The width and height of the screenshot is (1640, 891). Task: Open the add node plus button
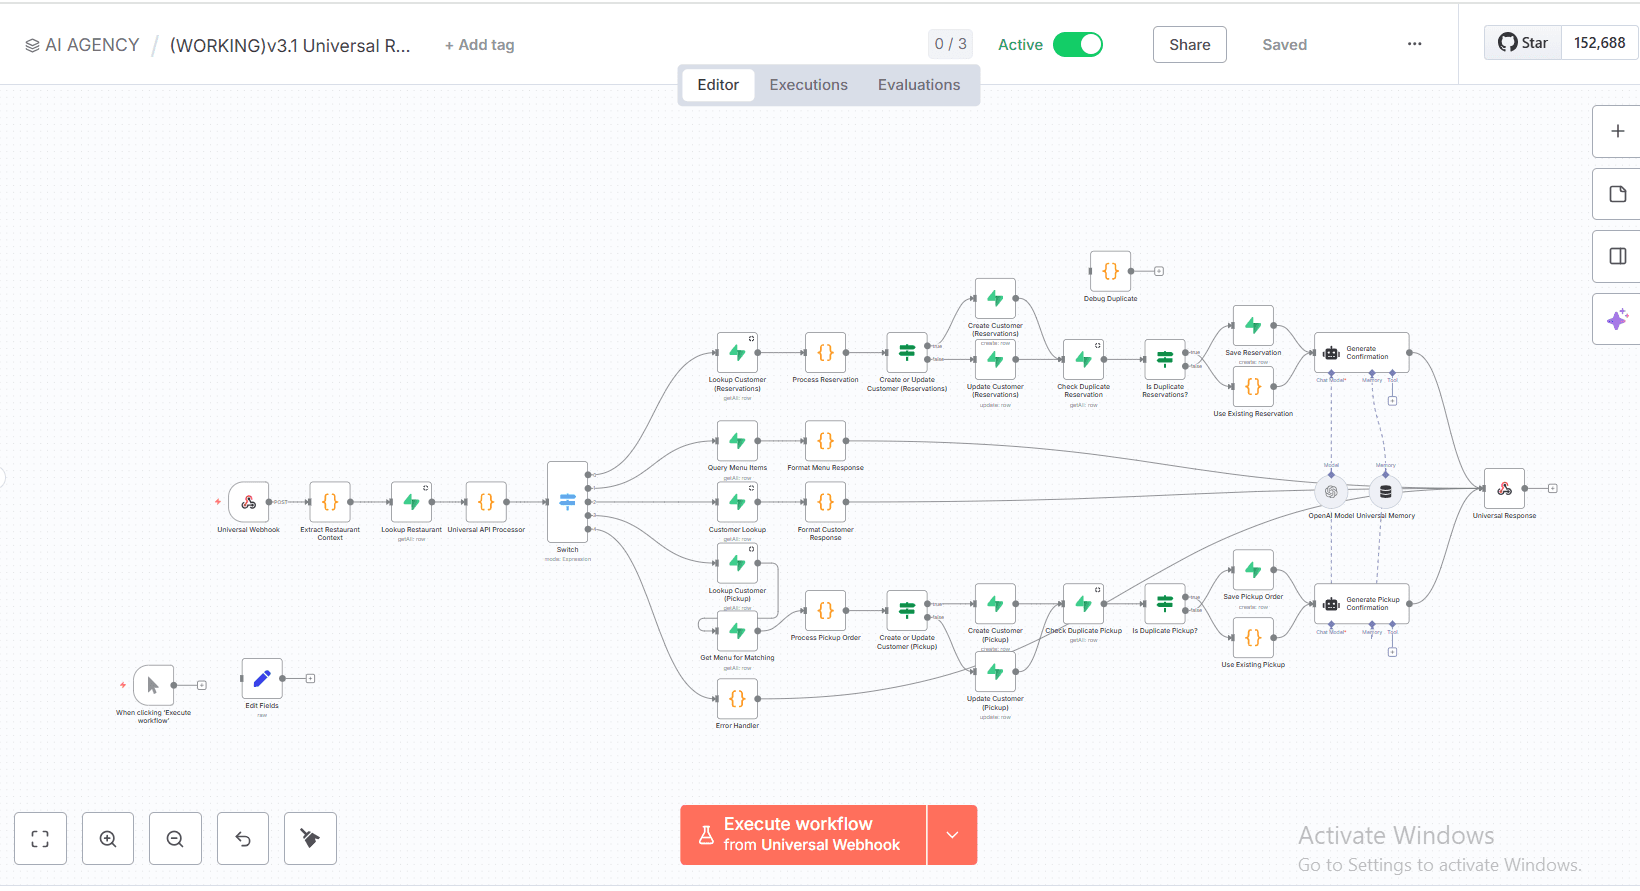(1617, 131)
